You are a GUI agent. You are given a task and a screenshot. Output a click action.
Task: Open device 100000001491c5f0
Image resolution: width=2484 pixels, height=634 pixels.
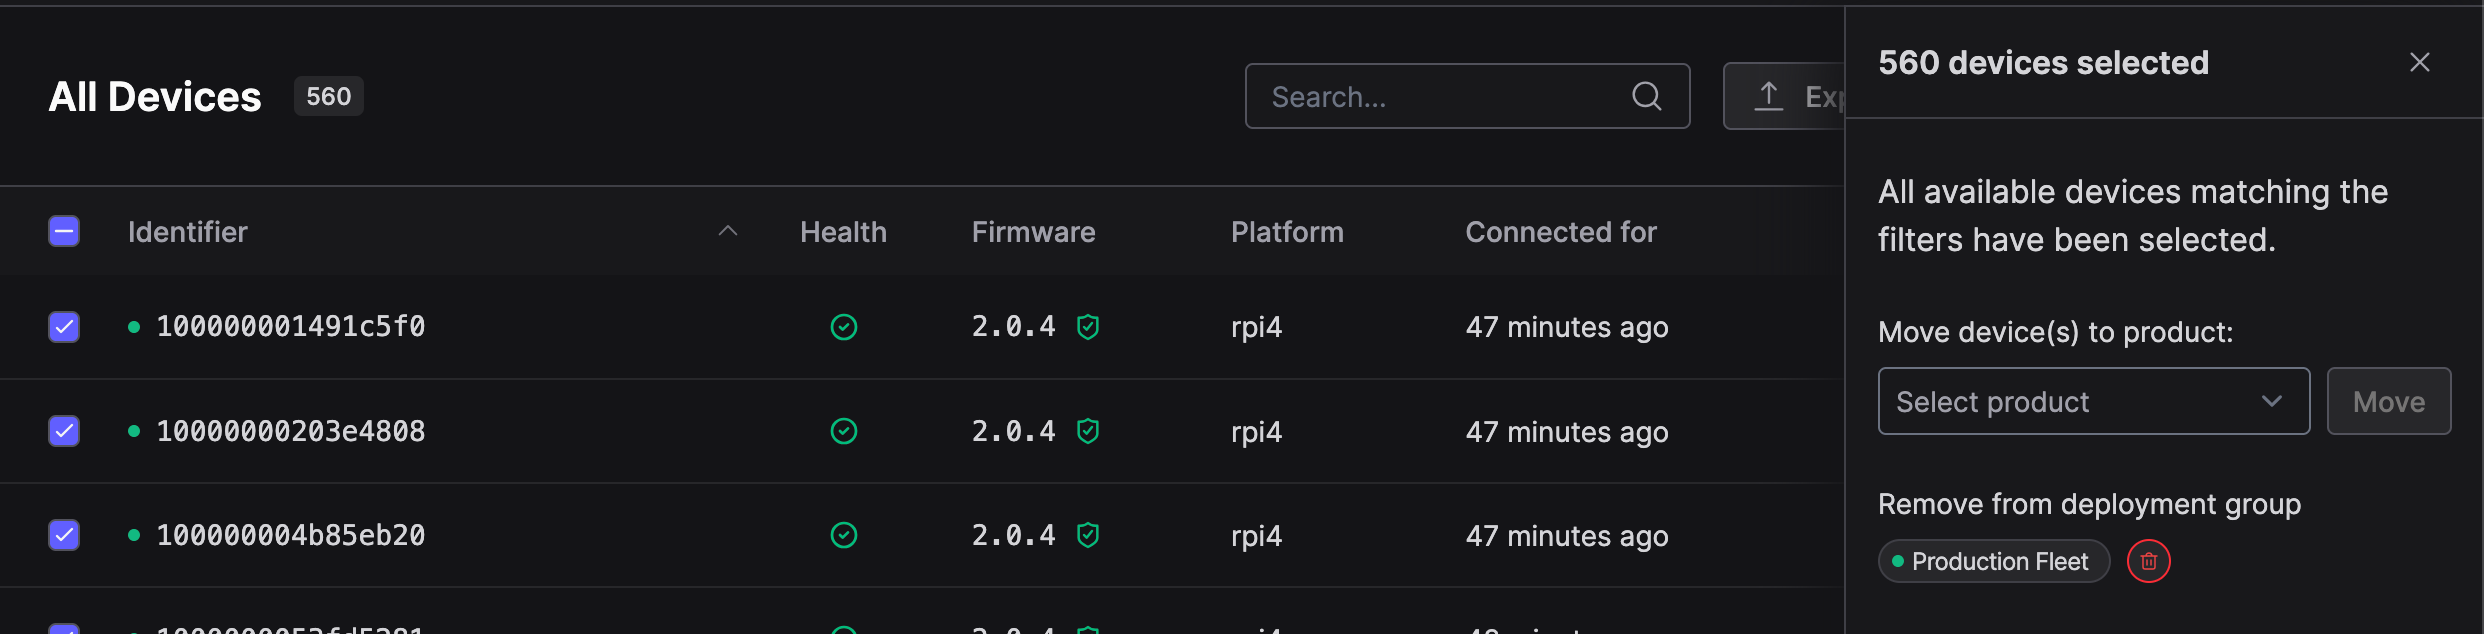[x=291, y=327]
